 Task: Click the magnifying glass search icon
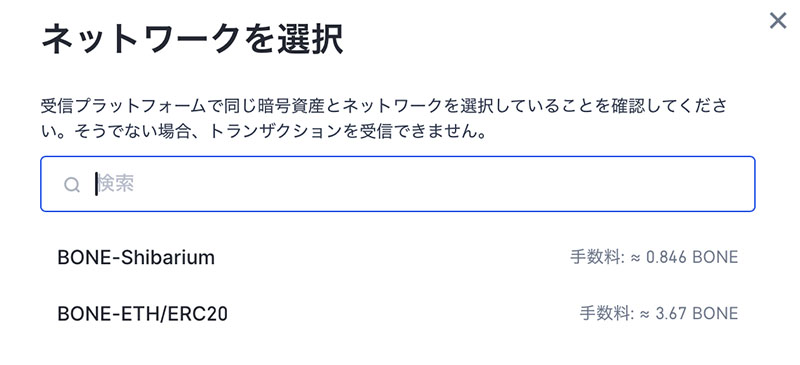click(72, 184)
